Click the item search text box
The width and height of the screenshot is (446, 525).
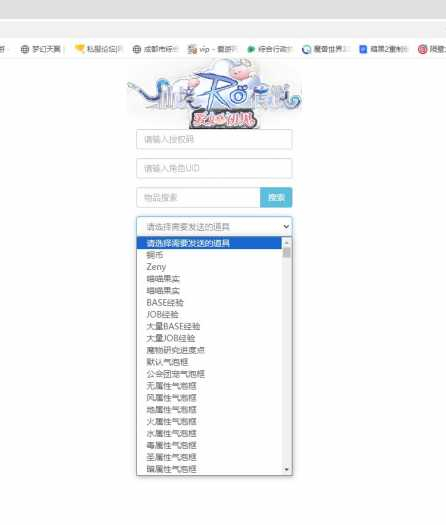(198, 198)
